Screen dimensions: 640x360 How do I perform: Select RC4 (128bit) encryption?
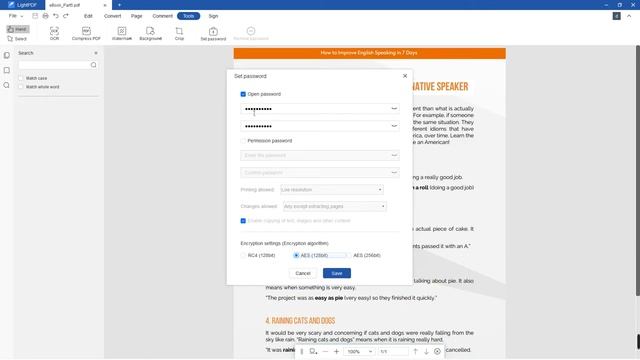coord(243,256)
